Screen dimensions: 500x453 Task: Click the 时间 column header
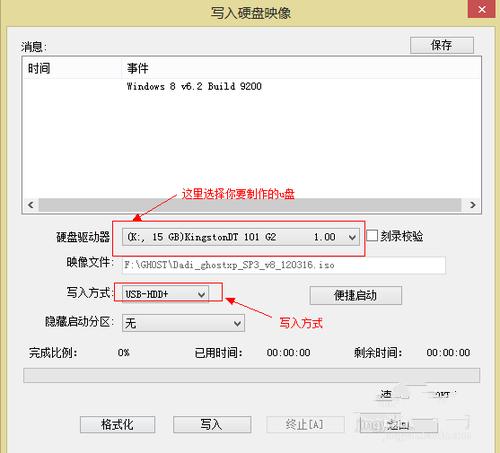(72, 69)
